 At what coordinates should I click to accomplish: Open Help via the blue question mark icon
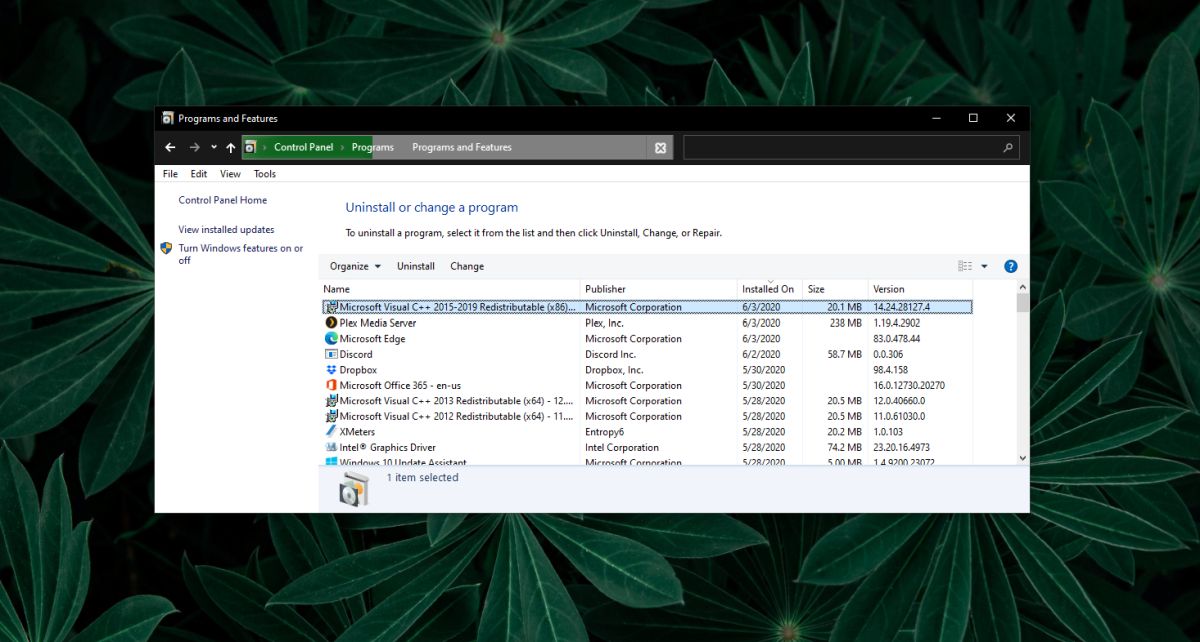click(1010, 266)
